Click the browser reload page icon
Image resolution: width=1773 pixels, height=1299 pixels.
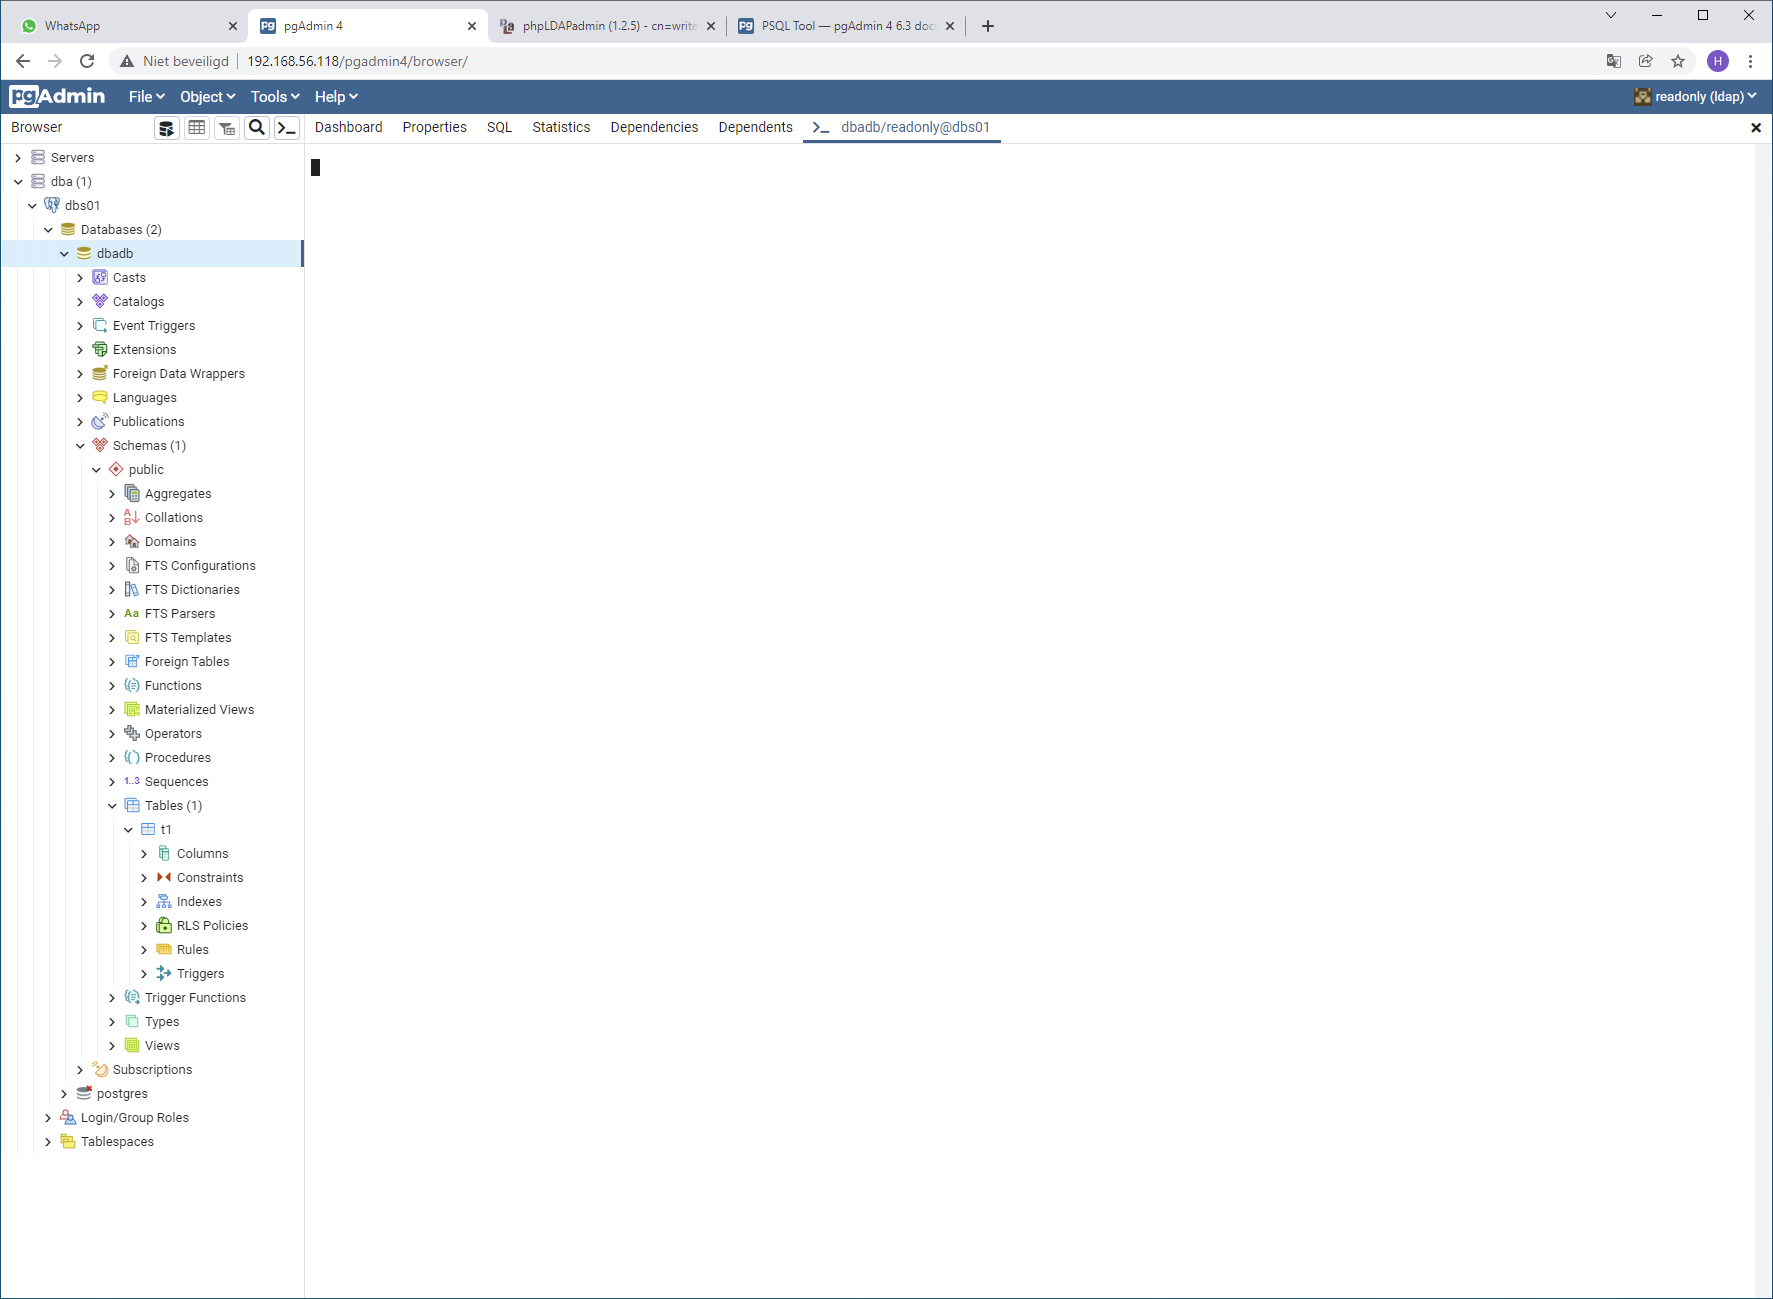tap(87, 61)
